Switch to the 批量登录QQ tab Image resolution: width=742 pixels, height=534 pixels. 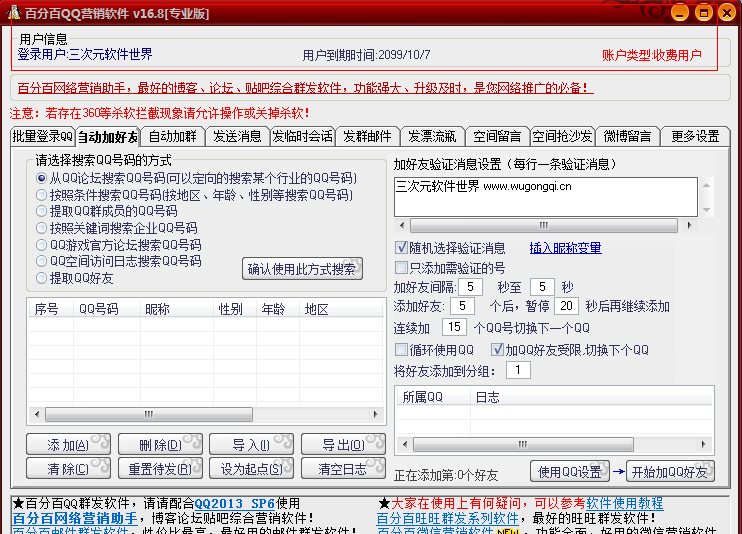click(42, 136)
